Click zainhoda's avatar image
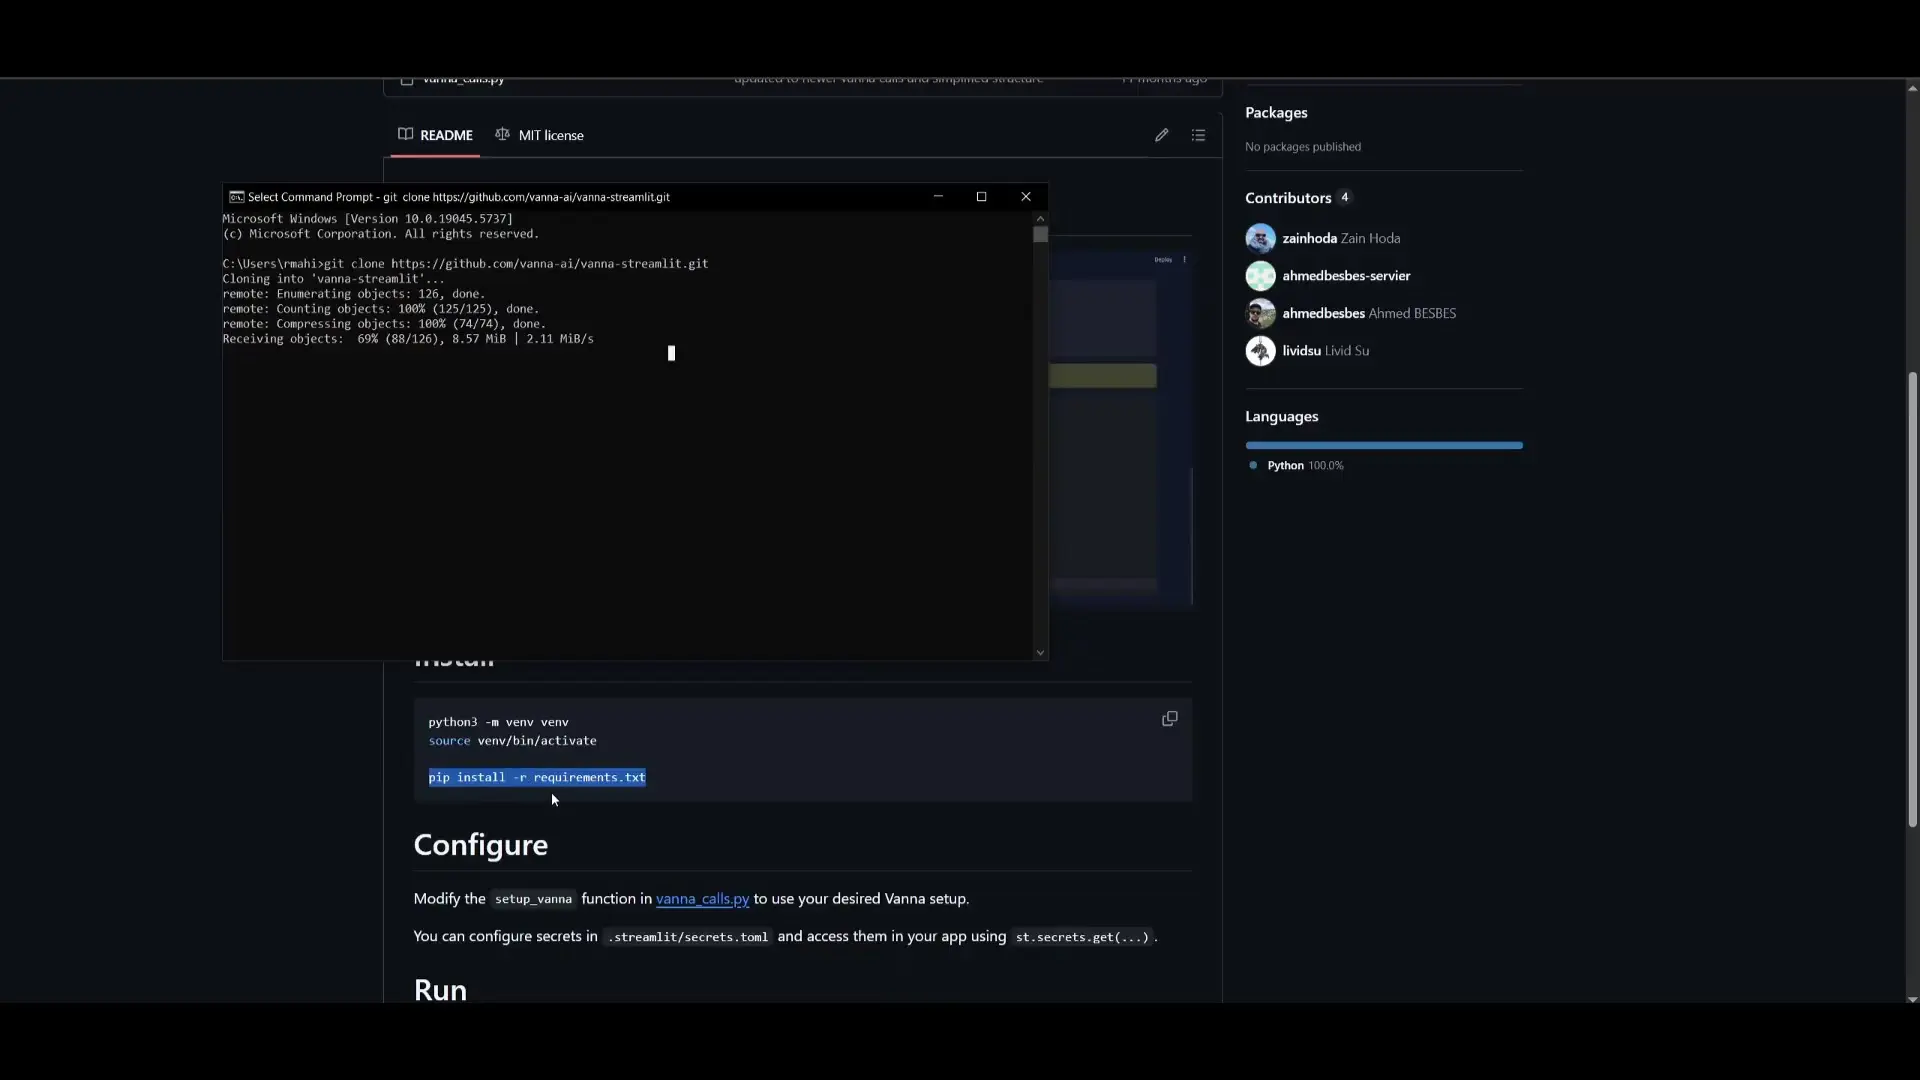 1260,238
